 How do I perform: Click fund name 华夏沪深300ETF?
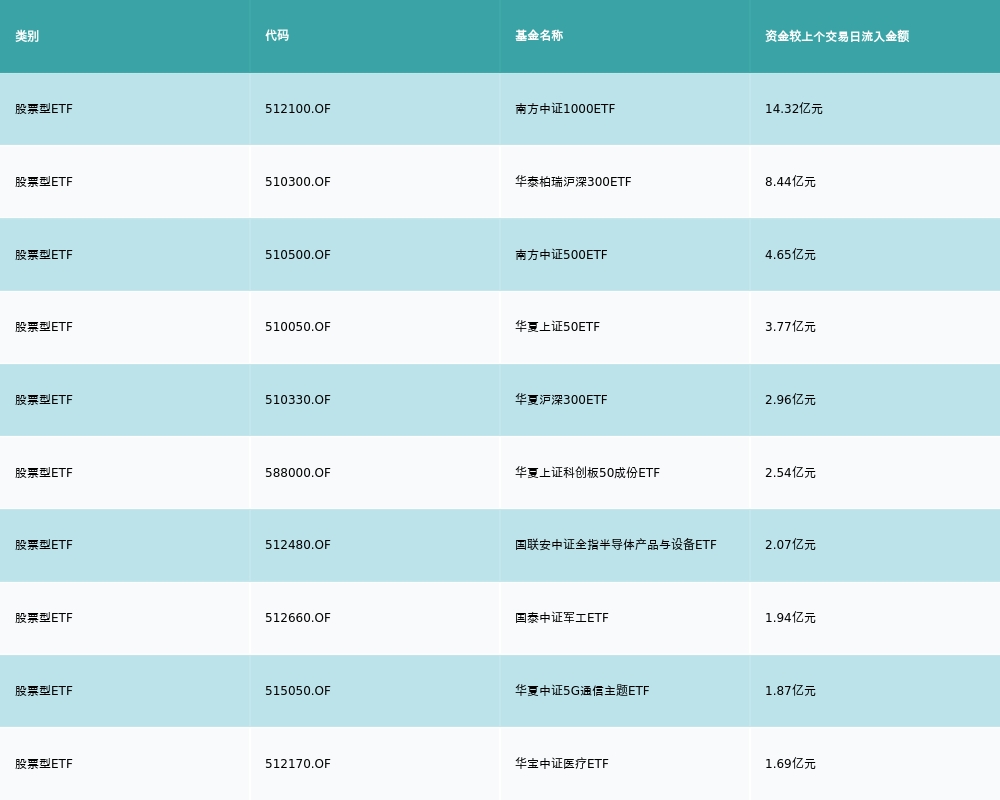[561, 400]
